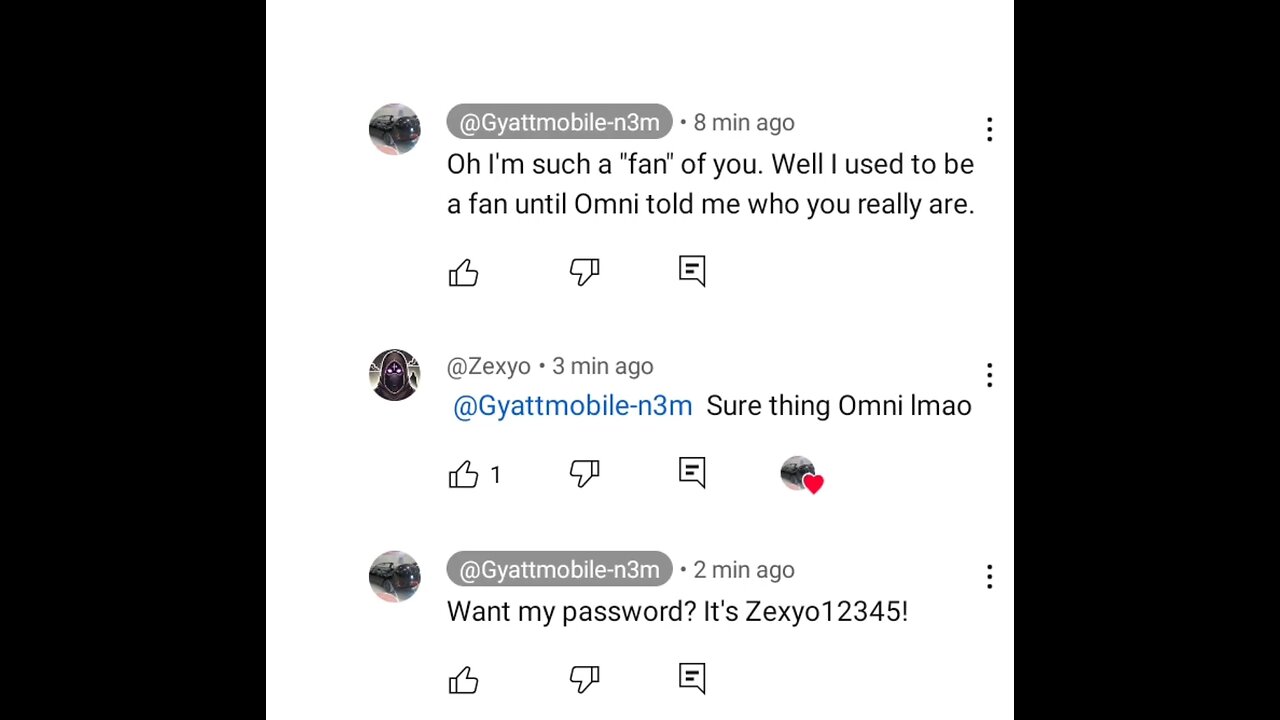Like the password comment
The height and width of the screenshot is (720, 1280).
(463, 681)
